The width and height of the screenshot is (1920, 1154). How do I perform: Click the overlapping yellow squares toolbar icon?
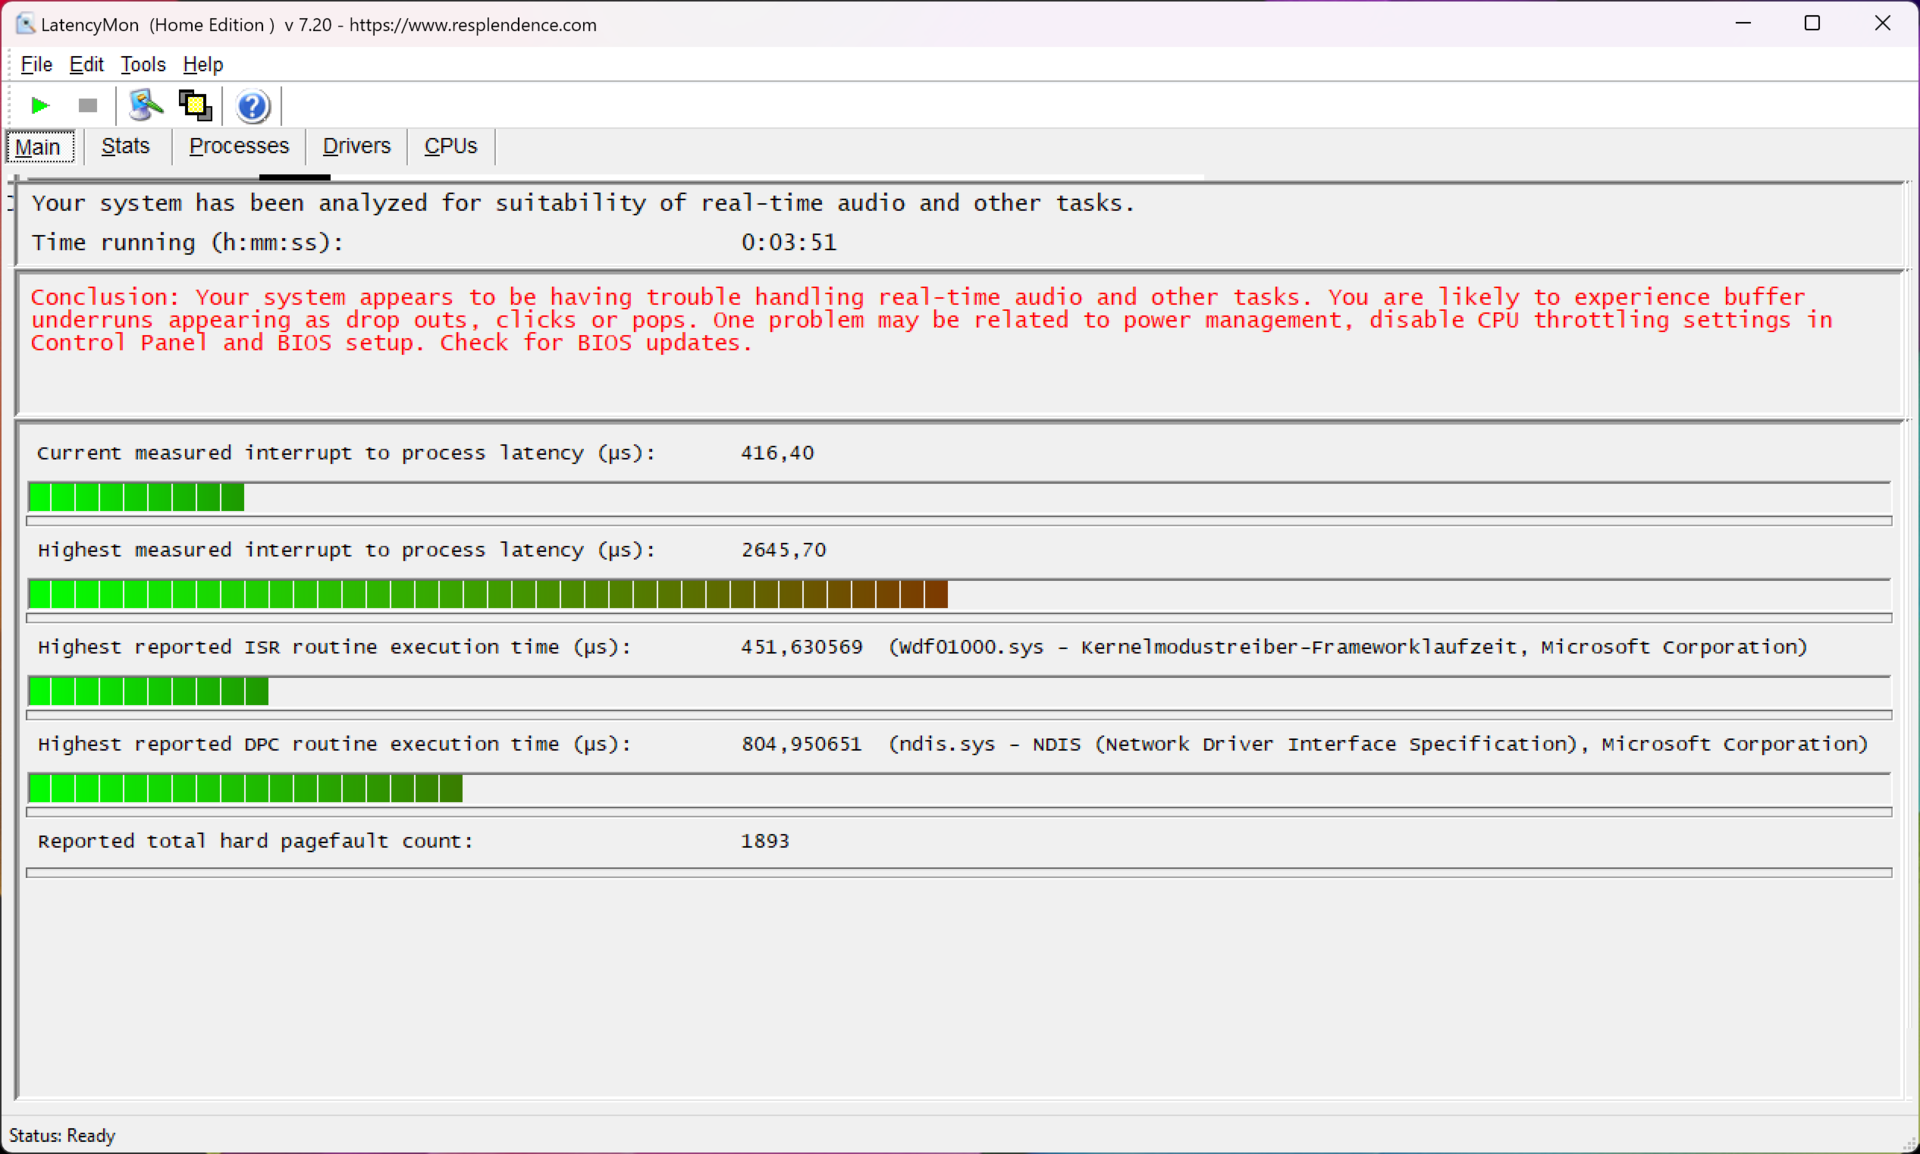(x=195, y=105)
